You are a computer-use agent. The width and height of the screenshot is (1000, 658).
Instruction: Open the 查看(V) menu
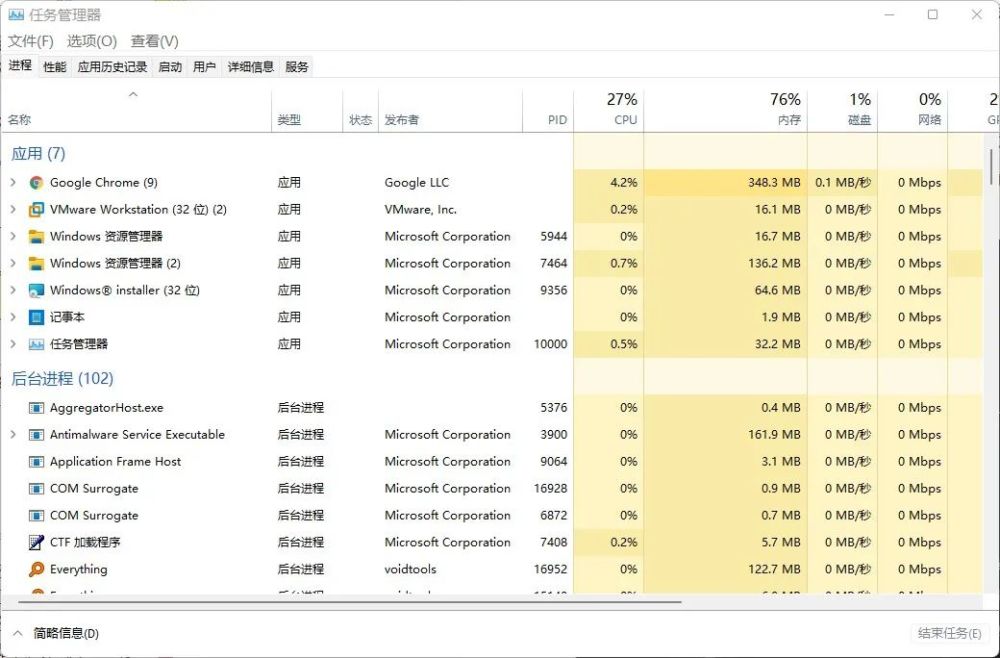tap(154, 41)
